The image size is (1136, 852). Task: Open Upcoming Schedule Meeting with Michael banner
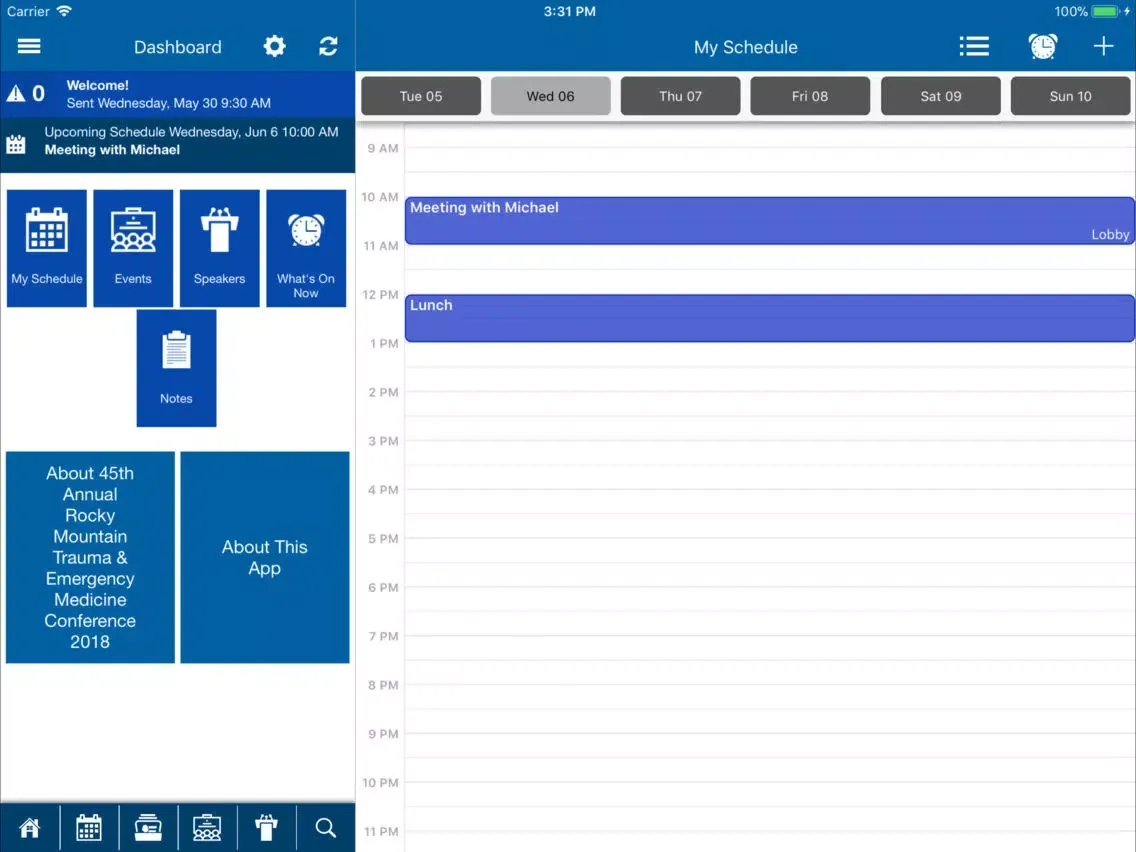[x=178, y=146]
